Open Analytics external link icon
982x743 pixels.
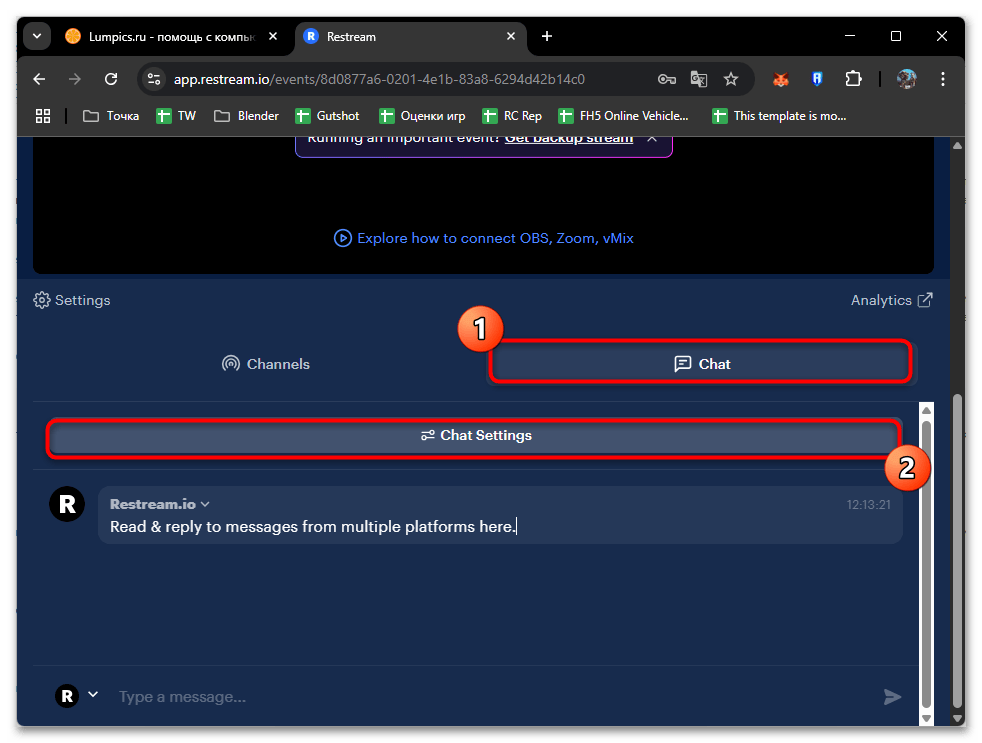click(x=925, y=300)
